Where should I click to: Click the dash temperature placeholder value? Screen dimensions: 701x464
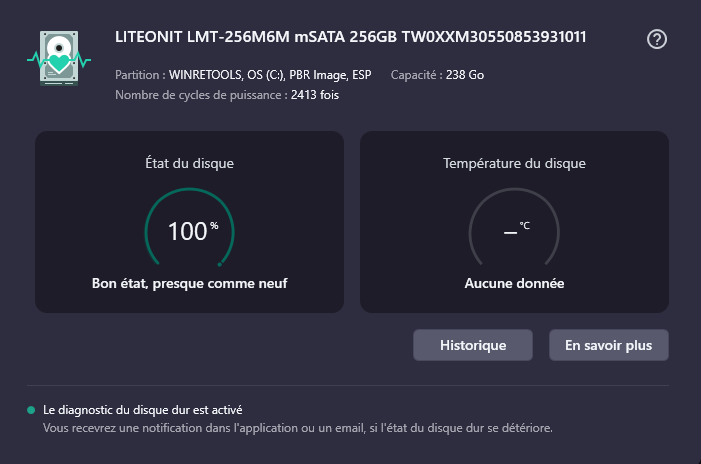(509, 232)
